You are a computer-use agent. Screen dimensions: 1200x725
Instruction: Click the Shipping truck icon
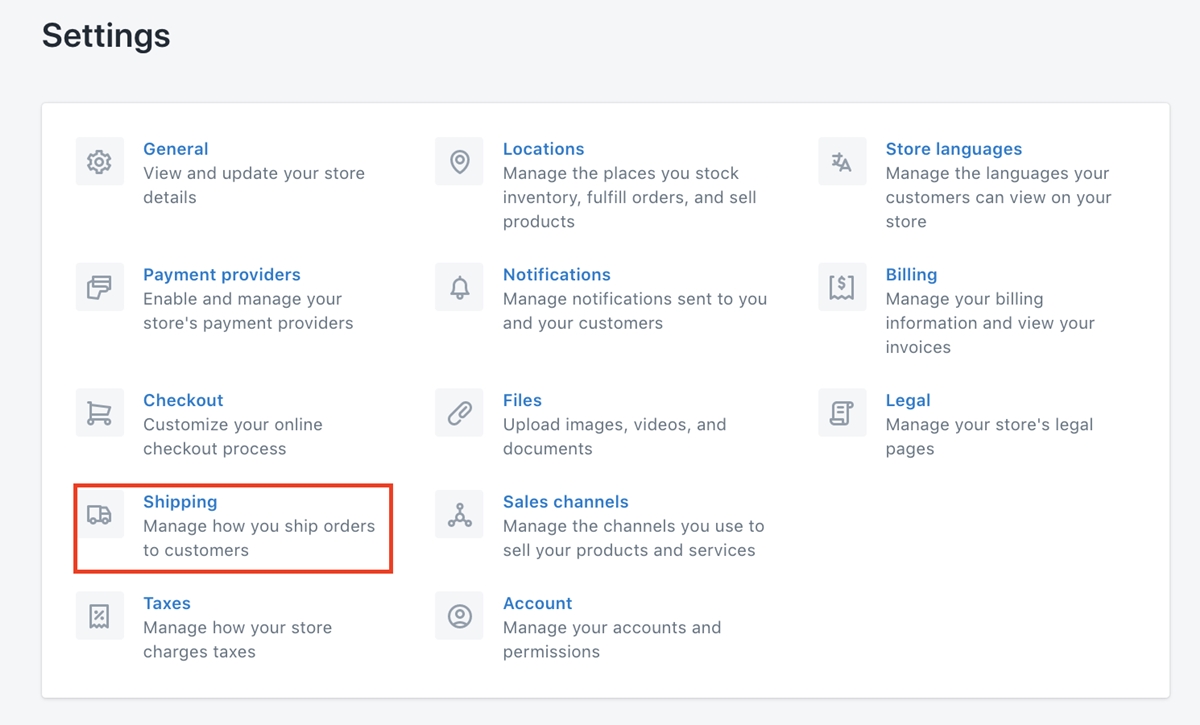[x=99, y=515]
